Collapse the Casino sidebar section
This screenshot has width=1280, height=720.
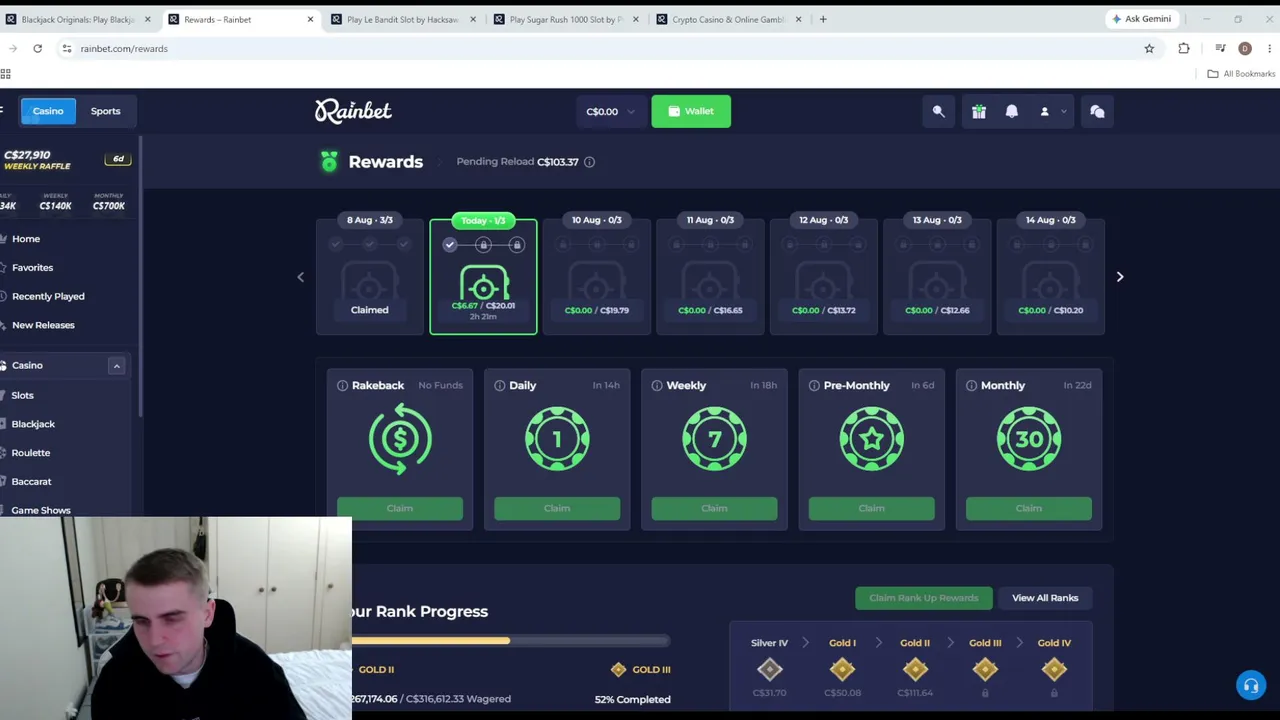(116, 366)
